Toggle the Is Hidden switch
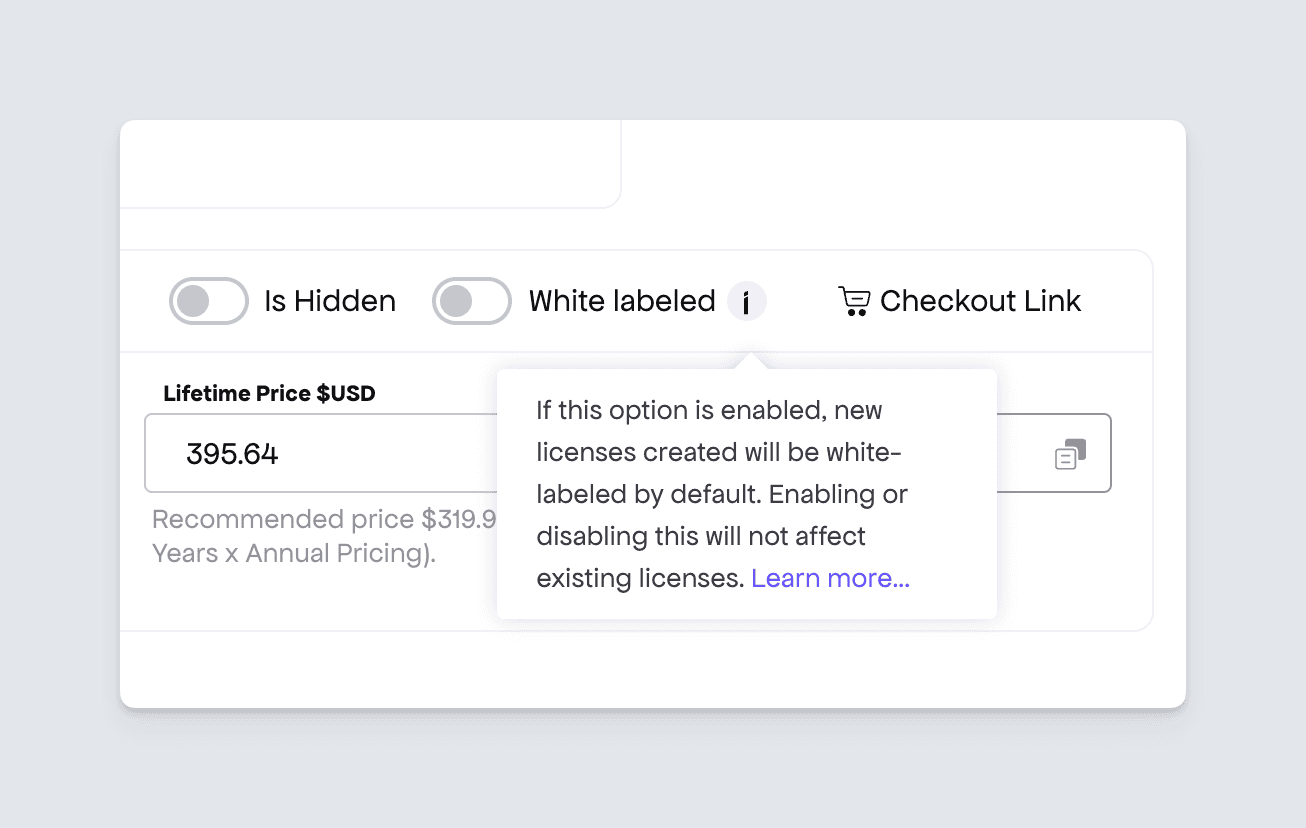Screen dimensions: 1306x828 point(209,301)
